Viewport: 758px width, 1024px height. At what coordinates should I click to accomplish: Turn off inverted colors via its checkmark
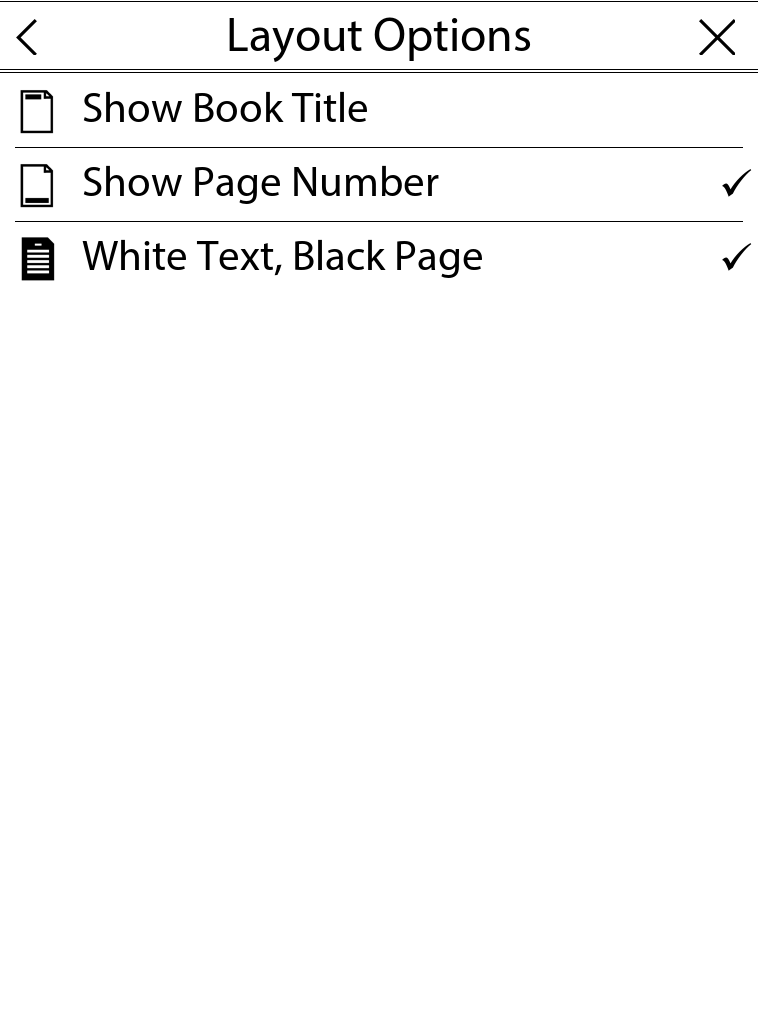735,257
